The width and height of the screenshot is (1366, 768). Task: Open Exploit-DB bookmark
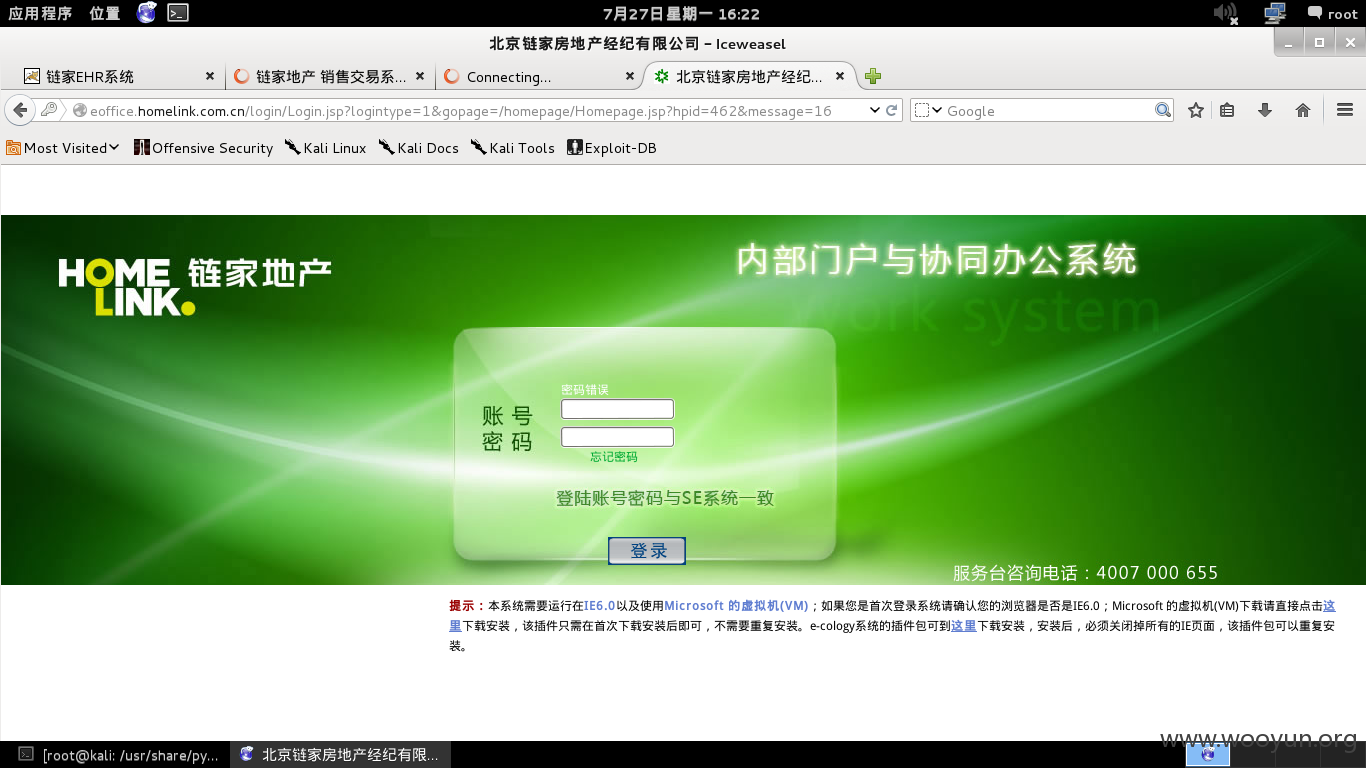(x=612, y=148)
